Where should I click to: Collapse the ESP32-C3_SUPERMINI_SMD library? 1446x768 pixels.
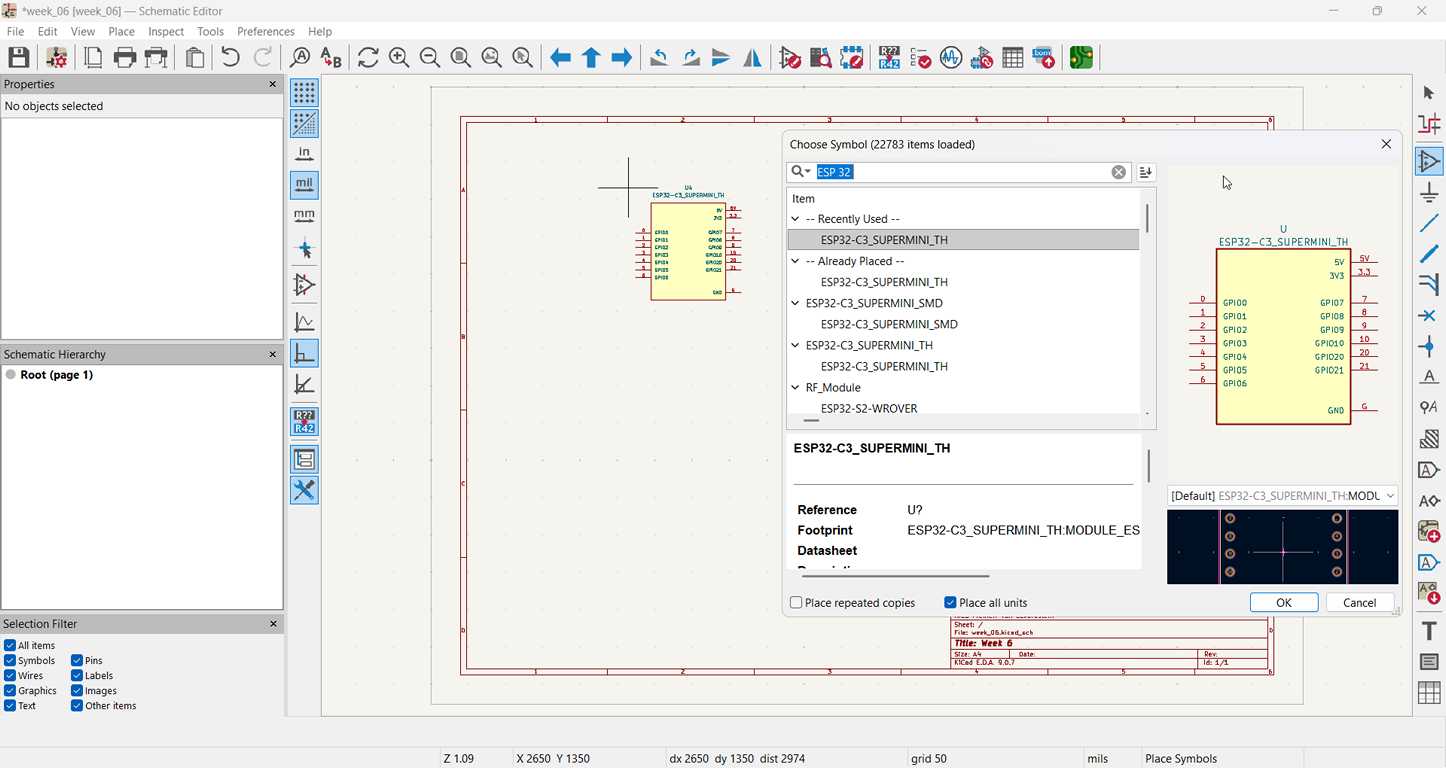pyautogui.click(x=796, y=303)
